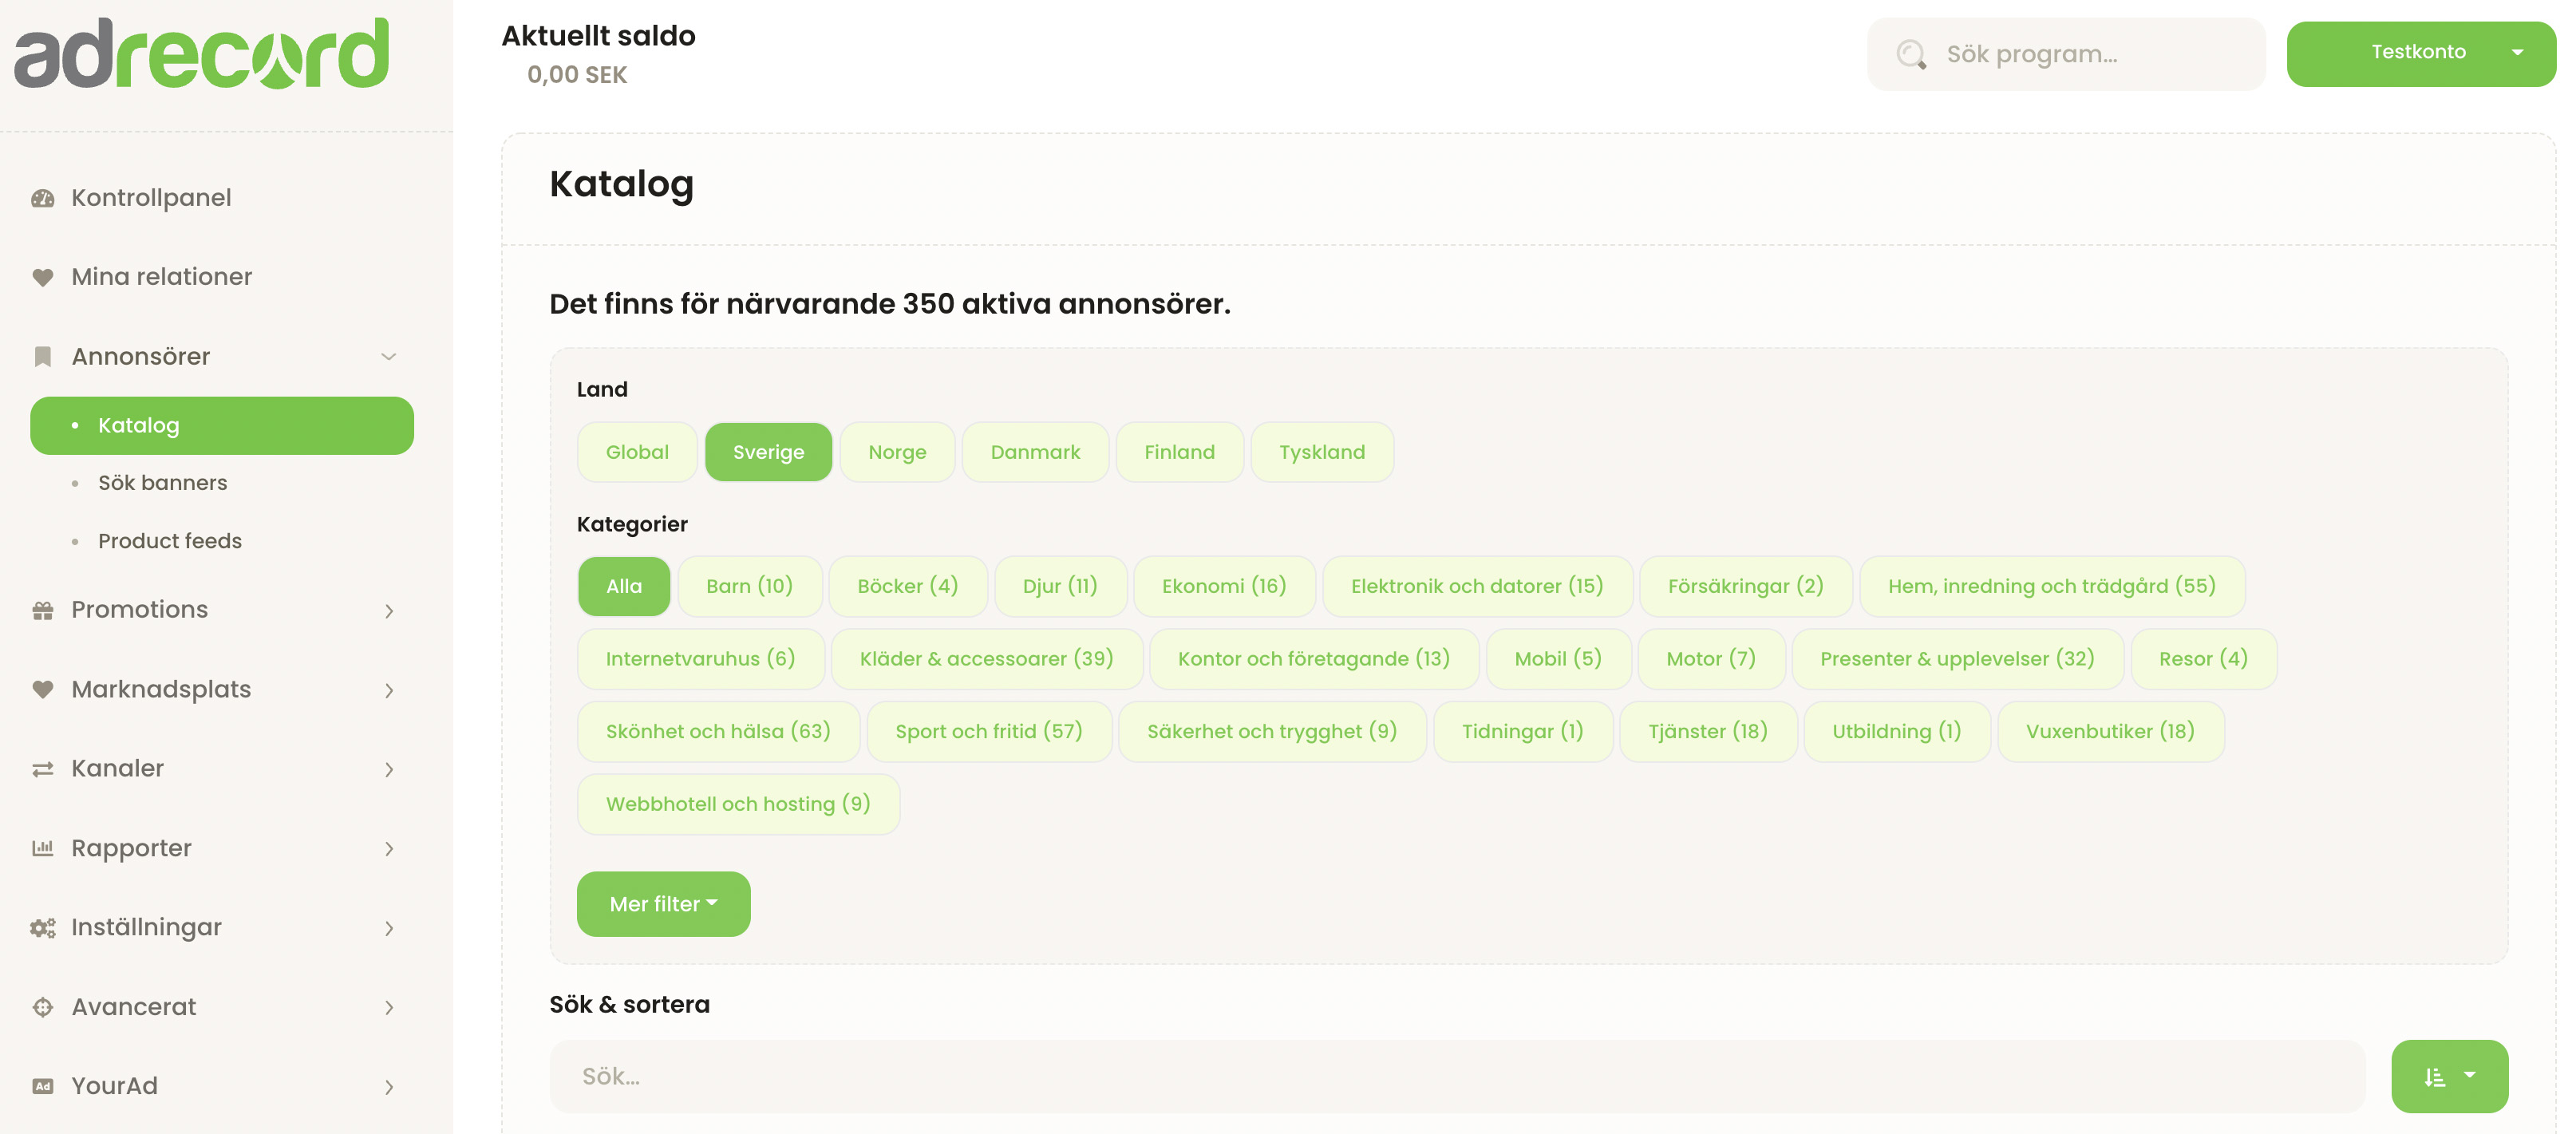This screenshot has width=2576, height=1134.
Task: Toggle the Skönhet och hälsa category filter
Action: (717, 731)
